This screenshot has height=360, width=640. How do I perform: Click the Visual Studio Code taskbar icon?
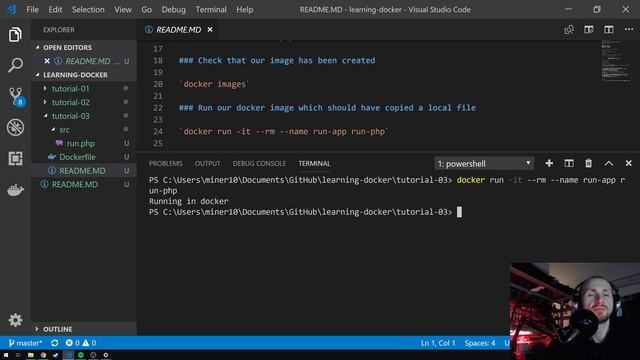pos(68,355)
